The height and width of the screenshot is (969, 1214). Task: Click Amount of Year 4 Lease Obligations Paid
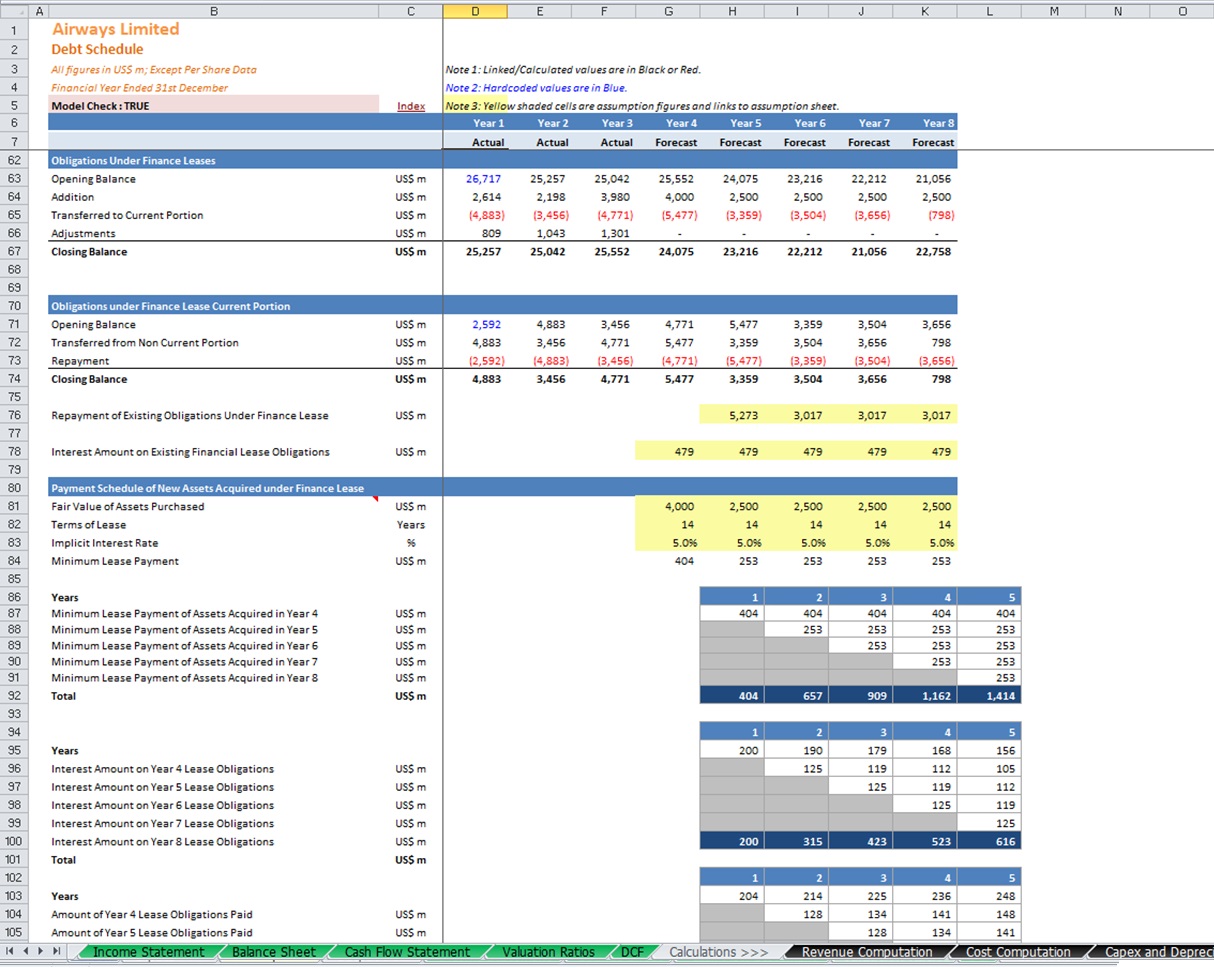[151, 914]
